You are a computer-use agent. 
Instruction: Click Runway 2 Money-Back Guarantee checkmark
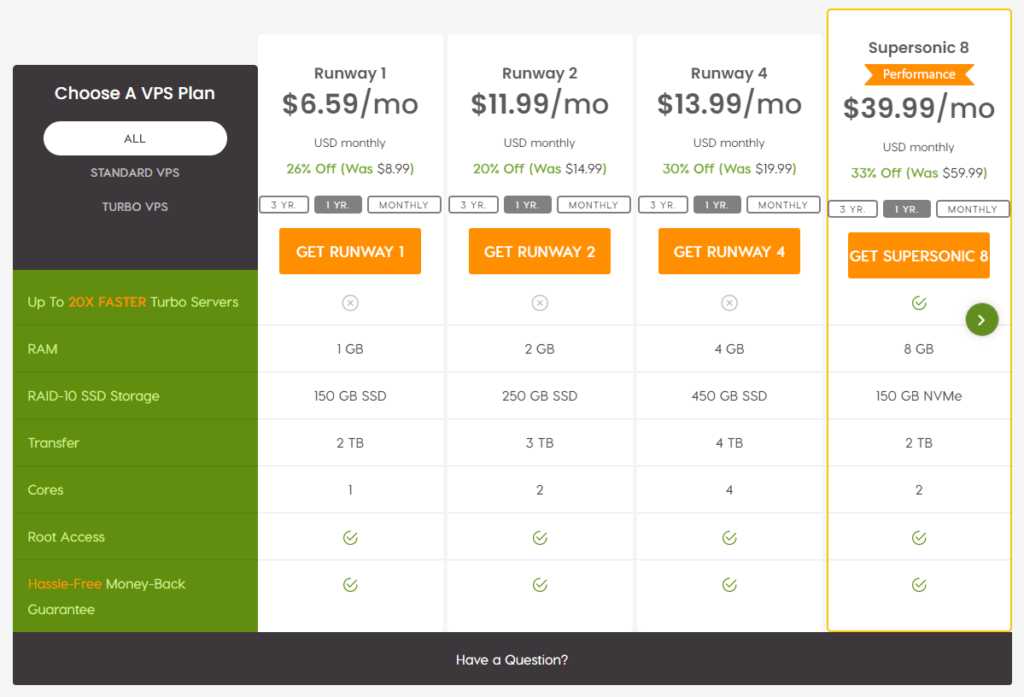[539, 585]
